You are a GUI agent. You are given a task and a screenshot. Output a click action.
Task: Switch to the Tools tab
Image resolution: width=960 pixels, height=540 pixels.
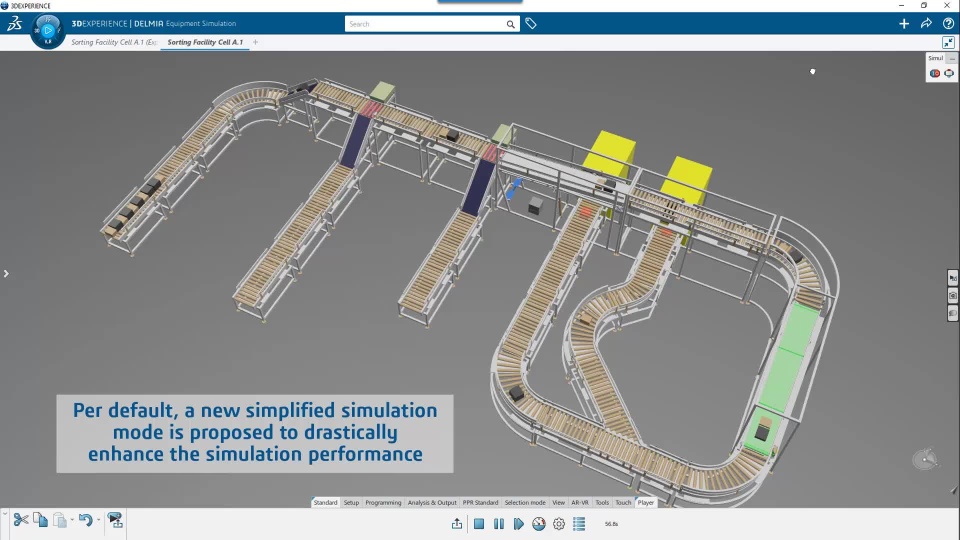point(602,502)
